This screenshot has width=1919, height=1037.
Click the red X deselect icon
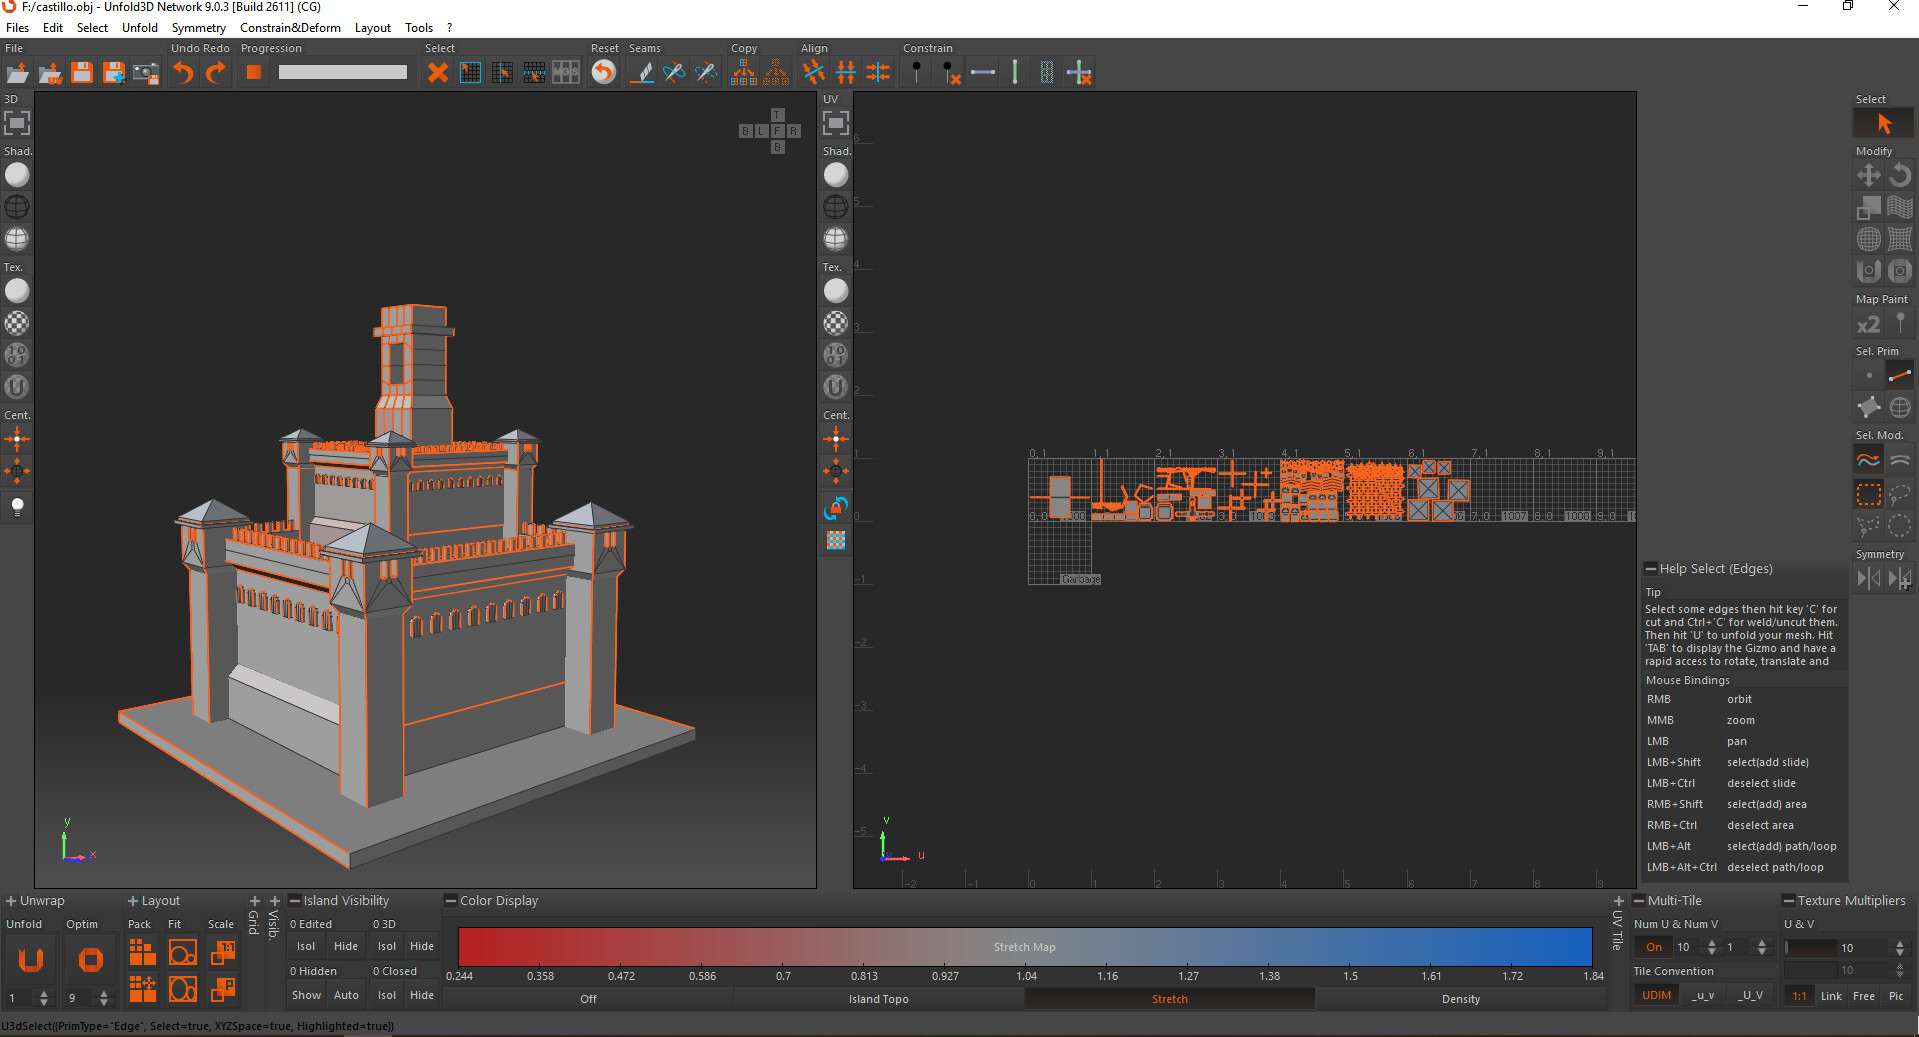[x=437, y=72]
